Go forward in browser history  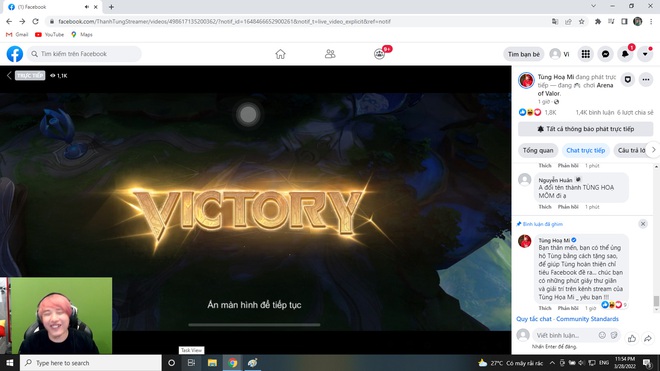coord(22,21)
